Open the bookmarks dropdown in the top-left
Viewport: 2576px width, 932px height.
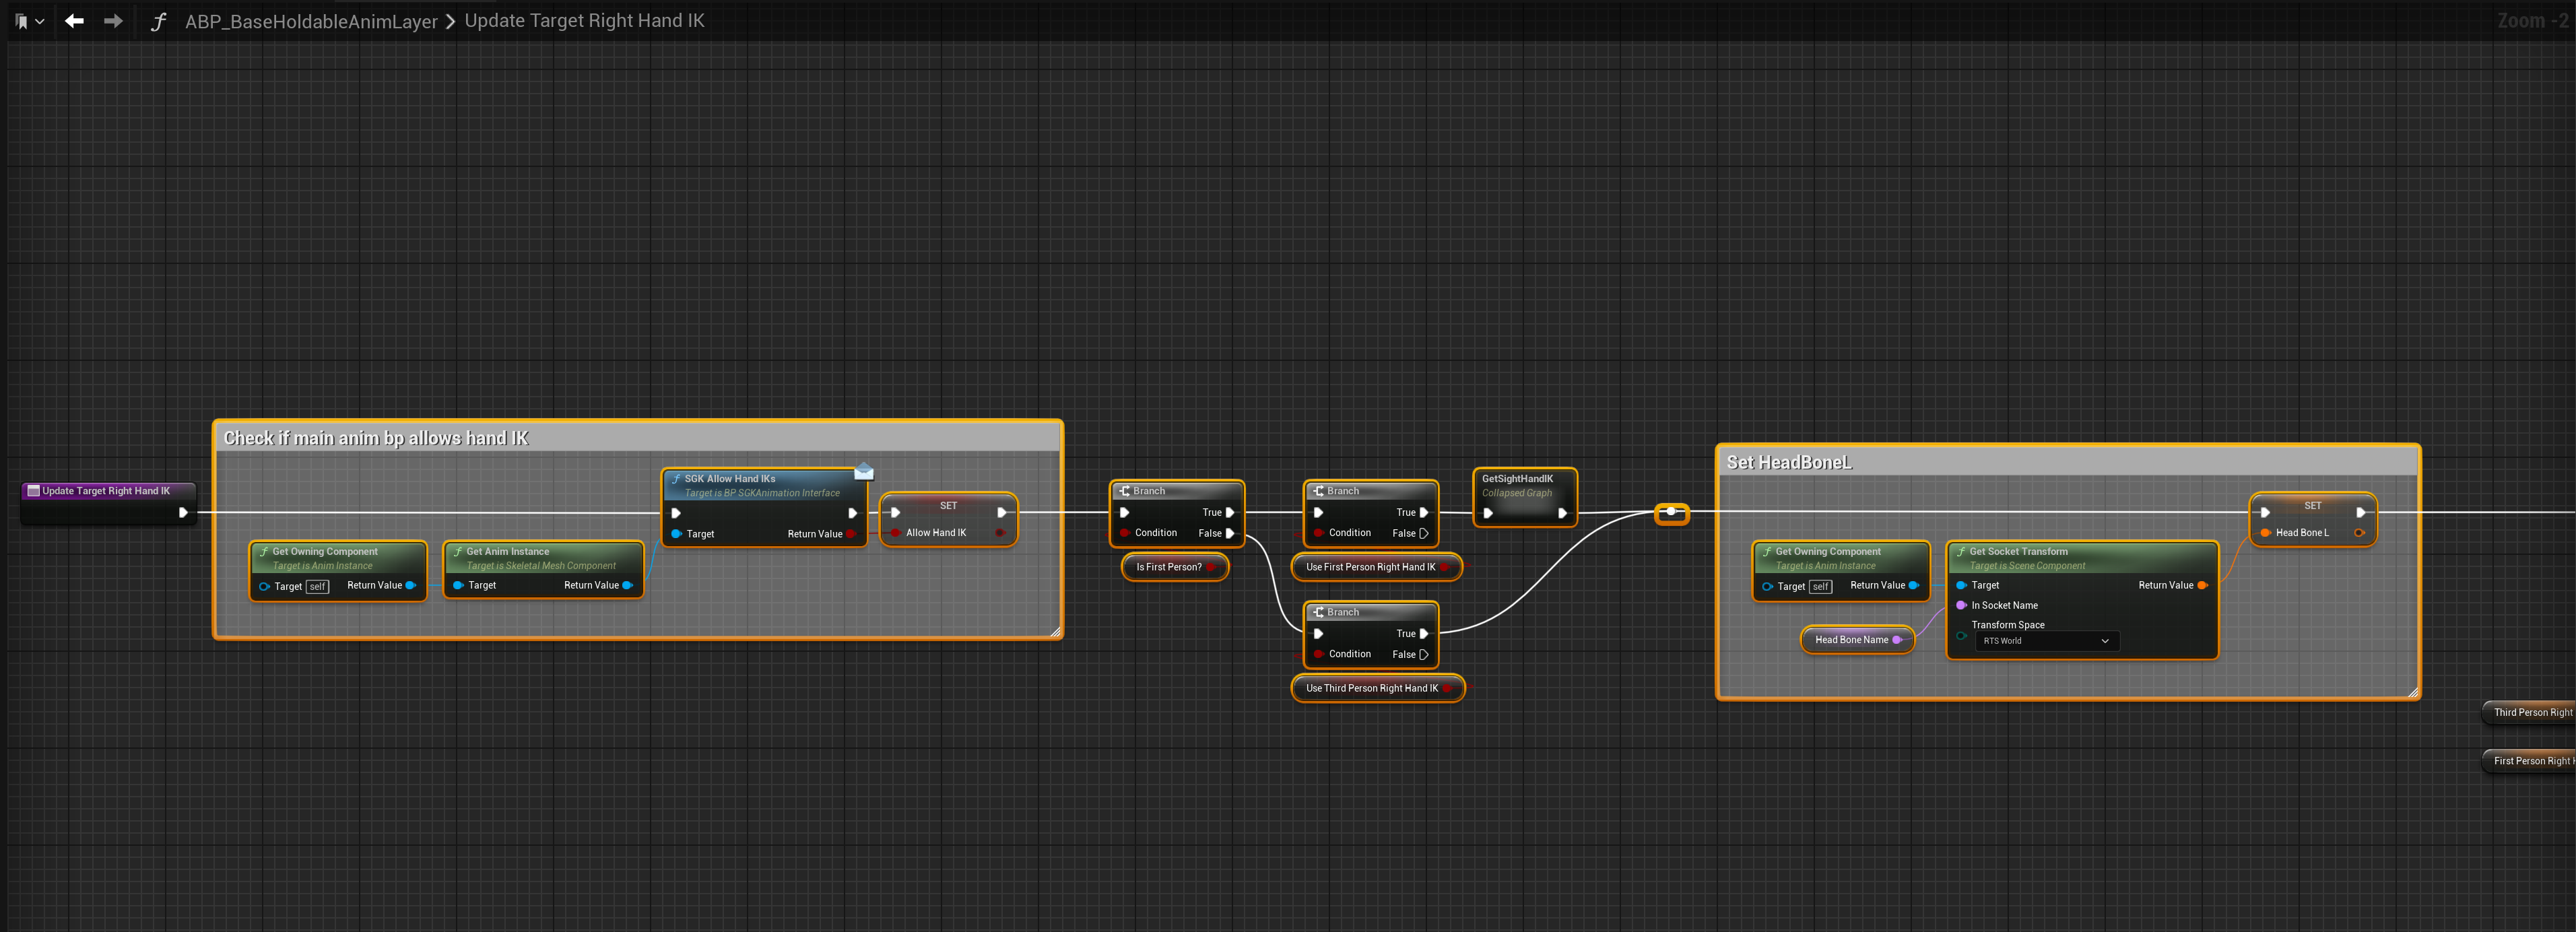pyautogui.click(x=29, y=21)
